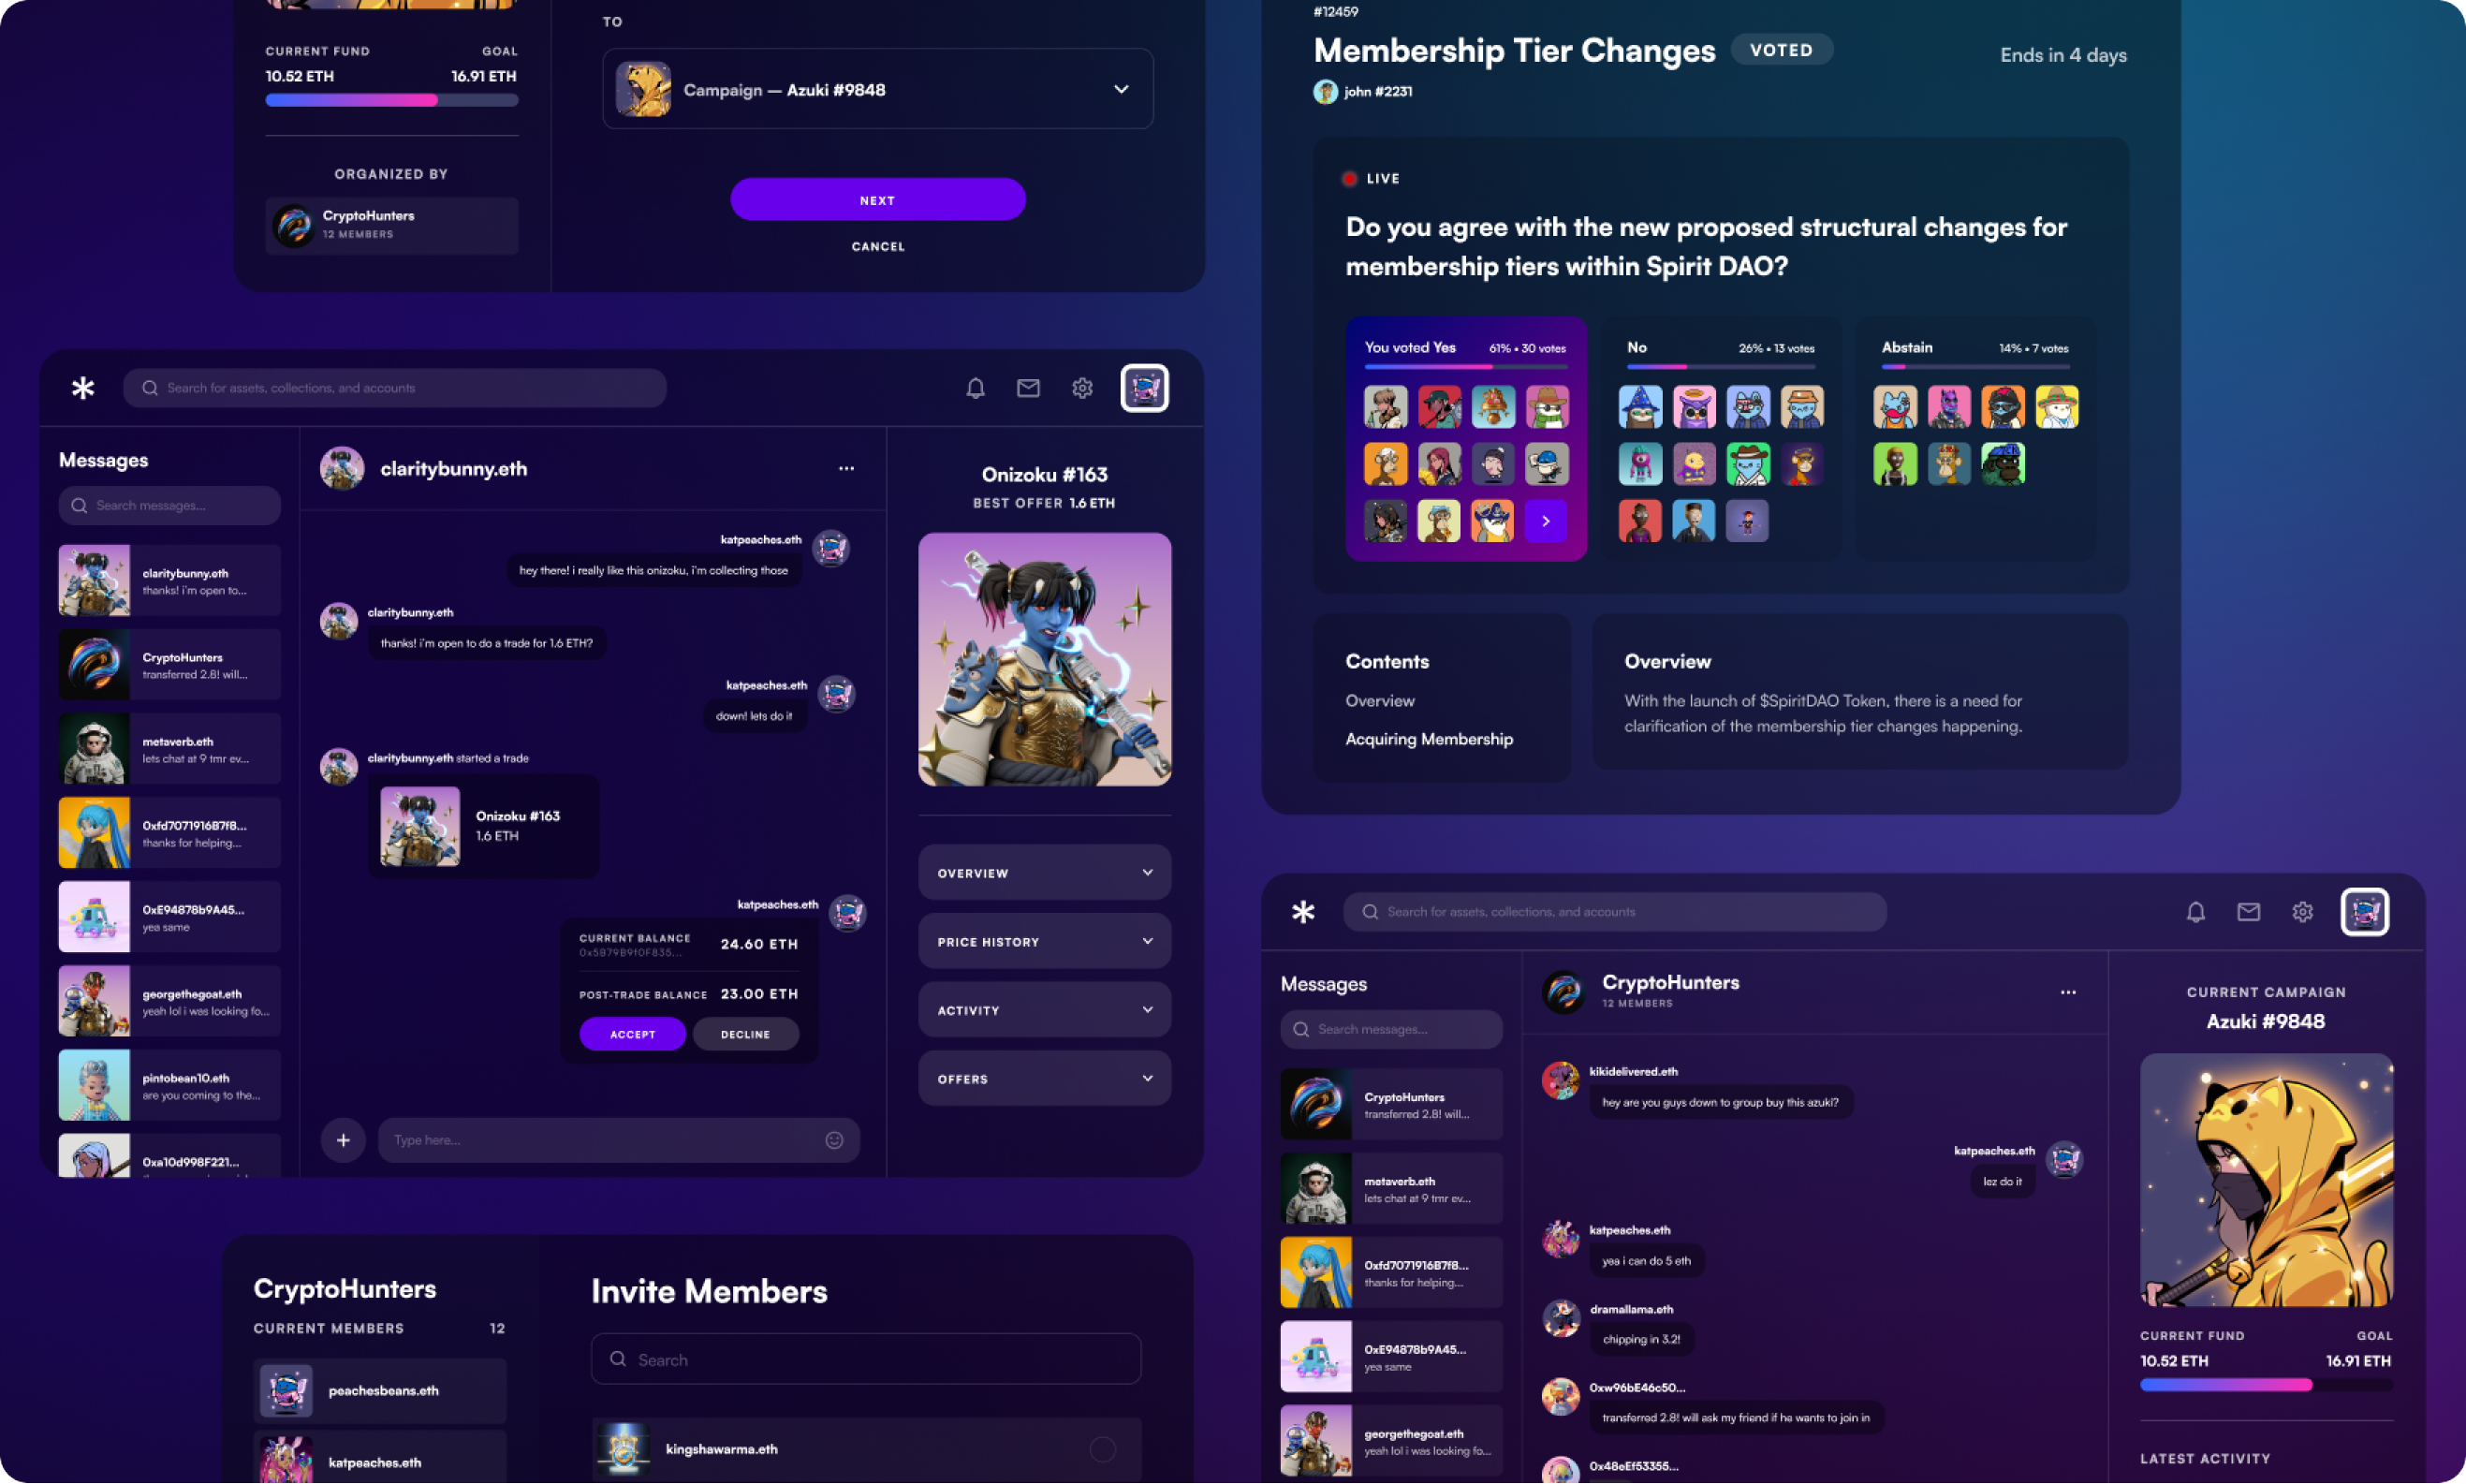2466x1484 pixels.
Task: Jump to Acquiring Membership in Contents
Action: tap(1428, 739)
